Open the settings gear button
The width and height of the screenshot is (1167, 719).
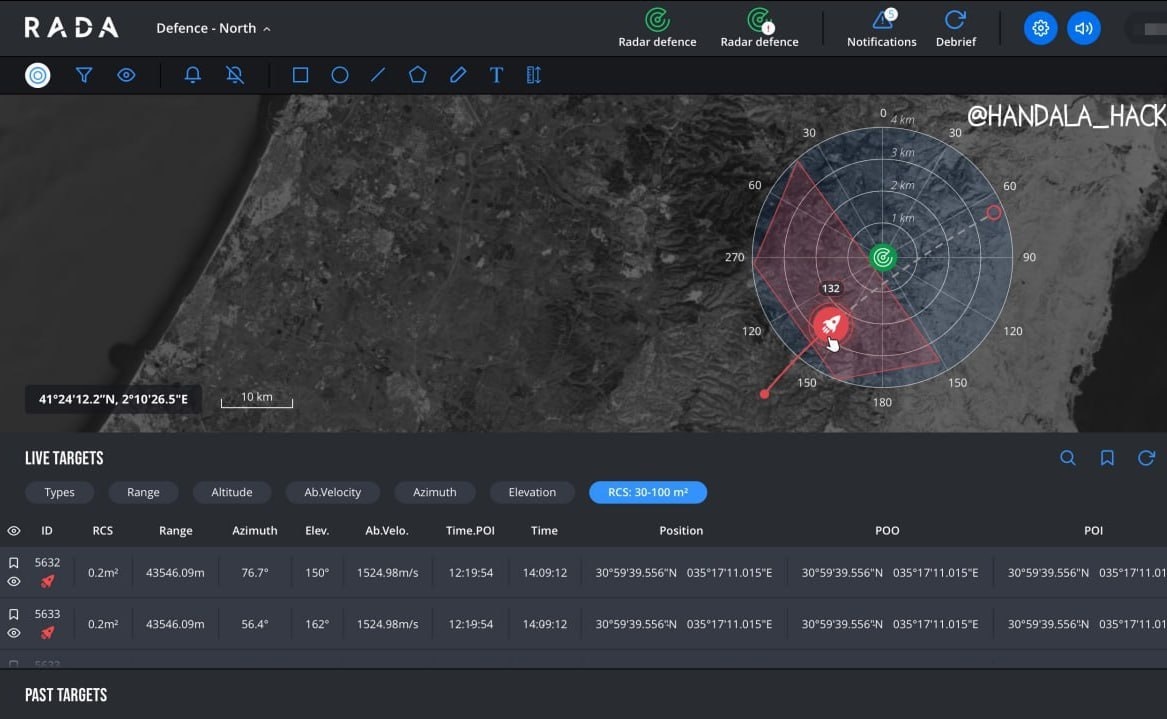click(1040, 28)
